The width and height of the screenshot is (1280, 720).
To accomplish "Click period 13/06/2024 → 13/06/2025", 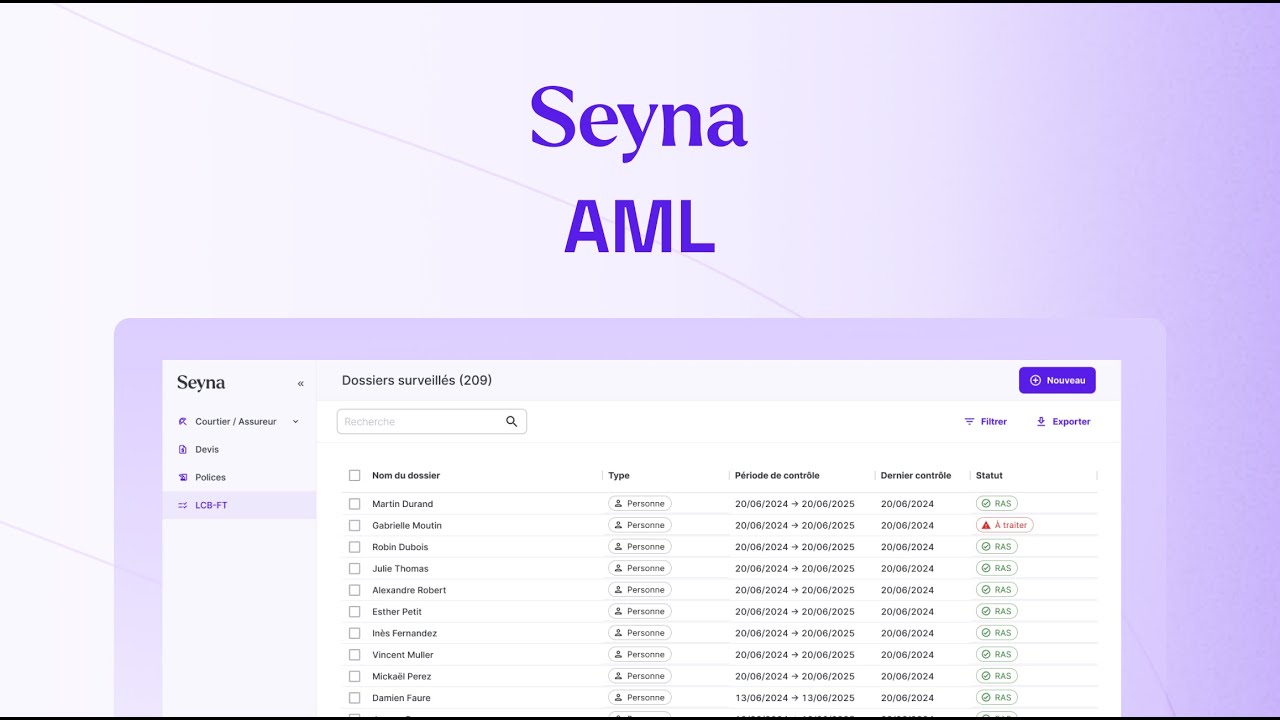I will (795, 698).
